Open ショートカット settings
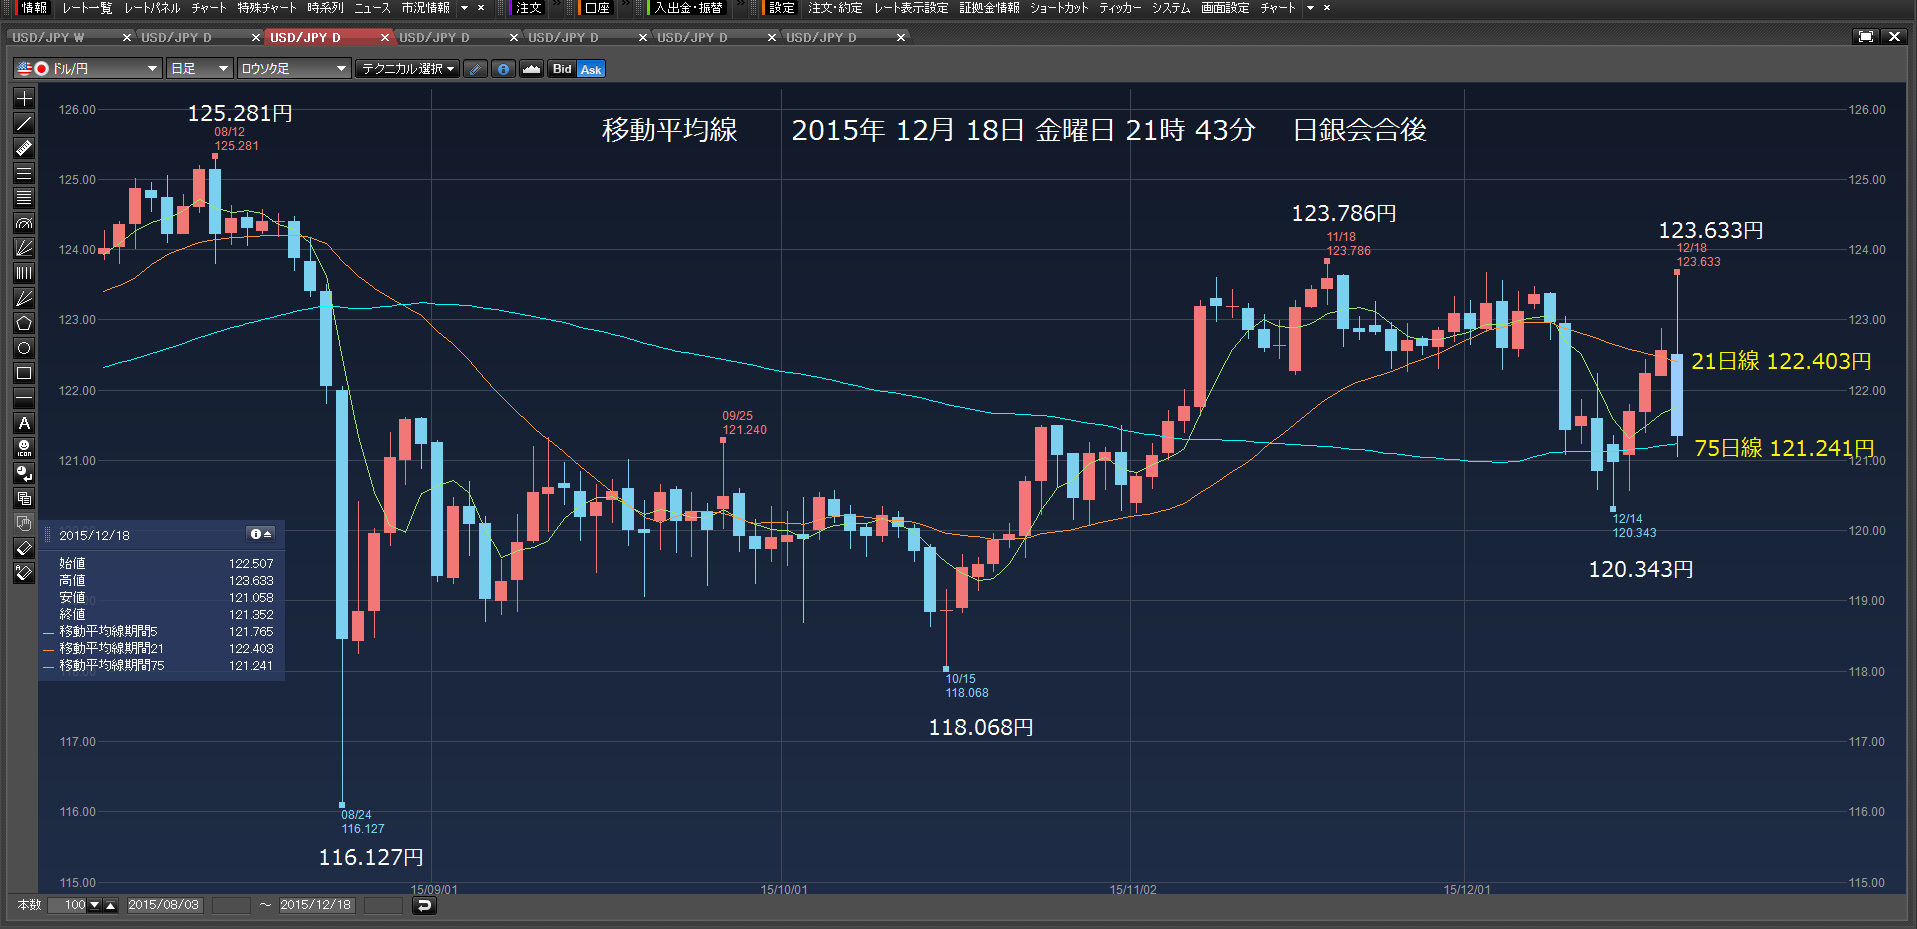 point(1059,8)
